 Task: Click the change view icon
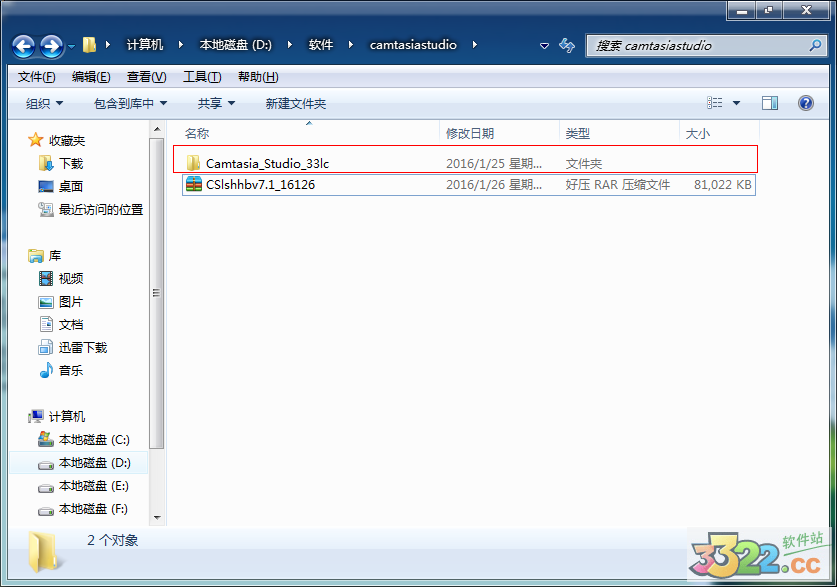pos(715,102)
